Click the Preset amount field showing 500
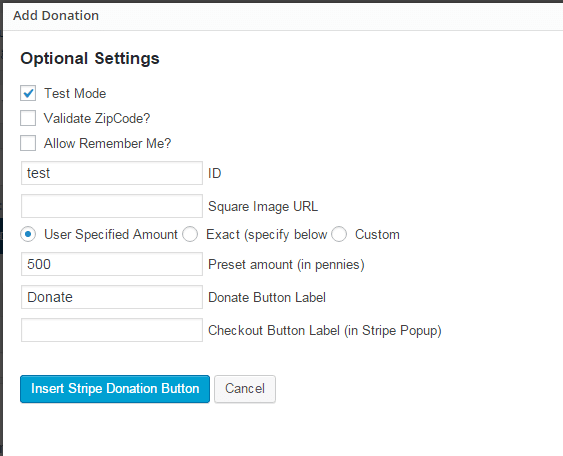563x456 pixels. click(x=112, y=264)
